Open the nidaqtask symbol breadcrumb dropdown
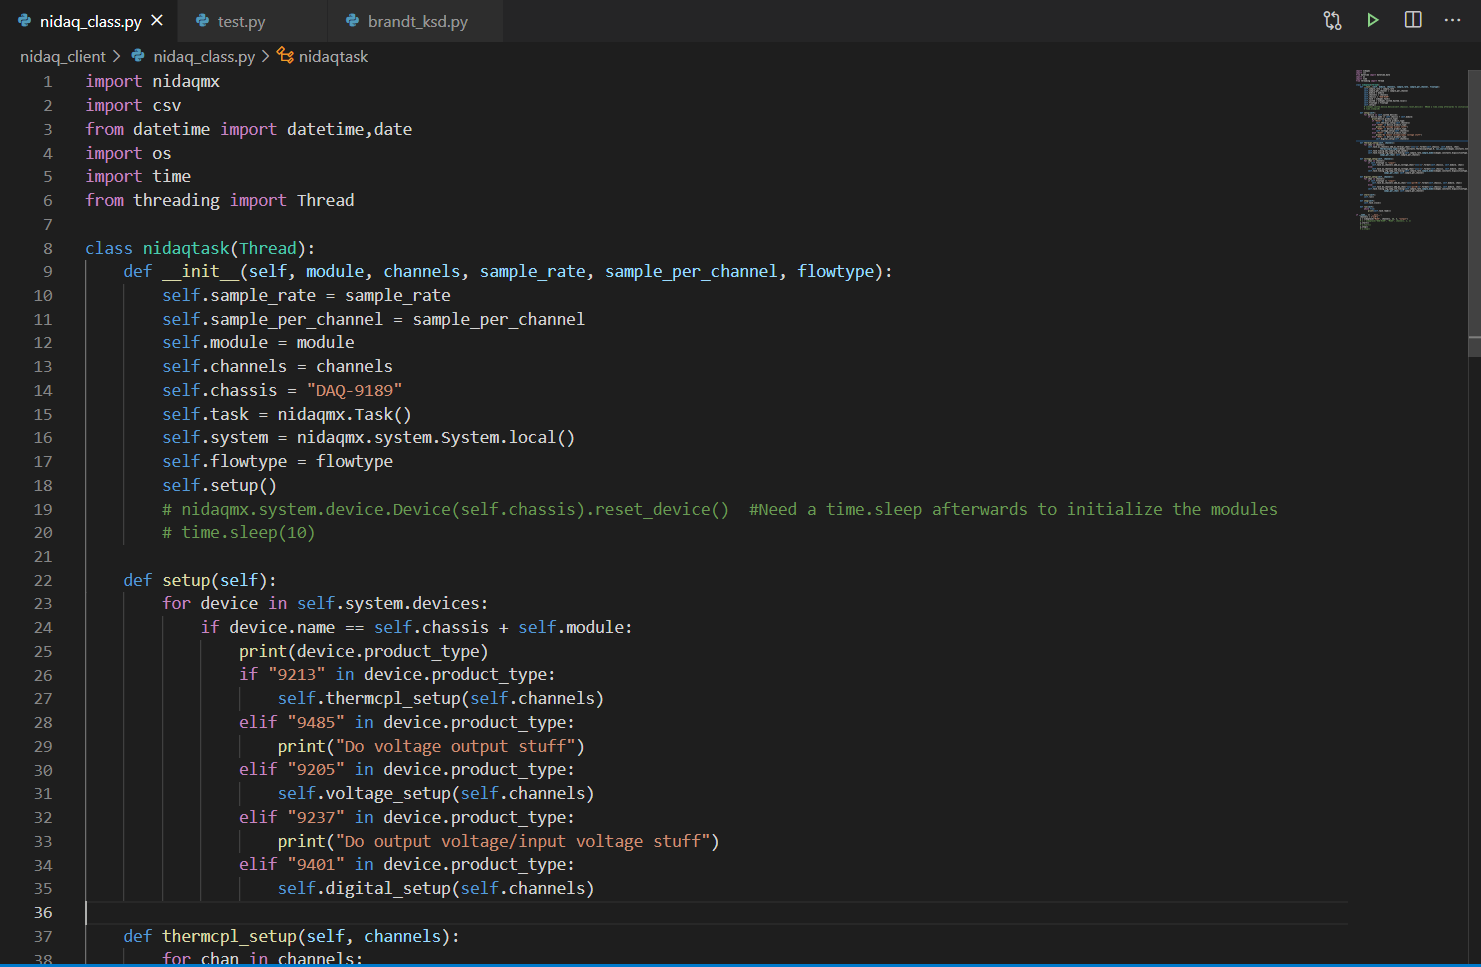Viewport: 1481px width, 967px height. tap(334, 56)
